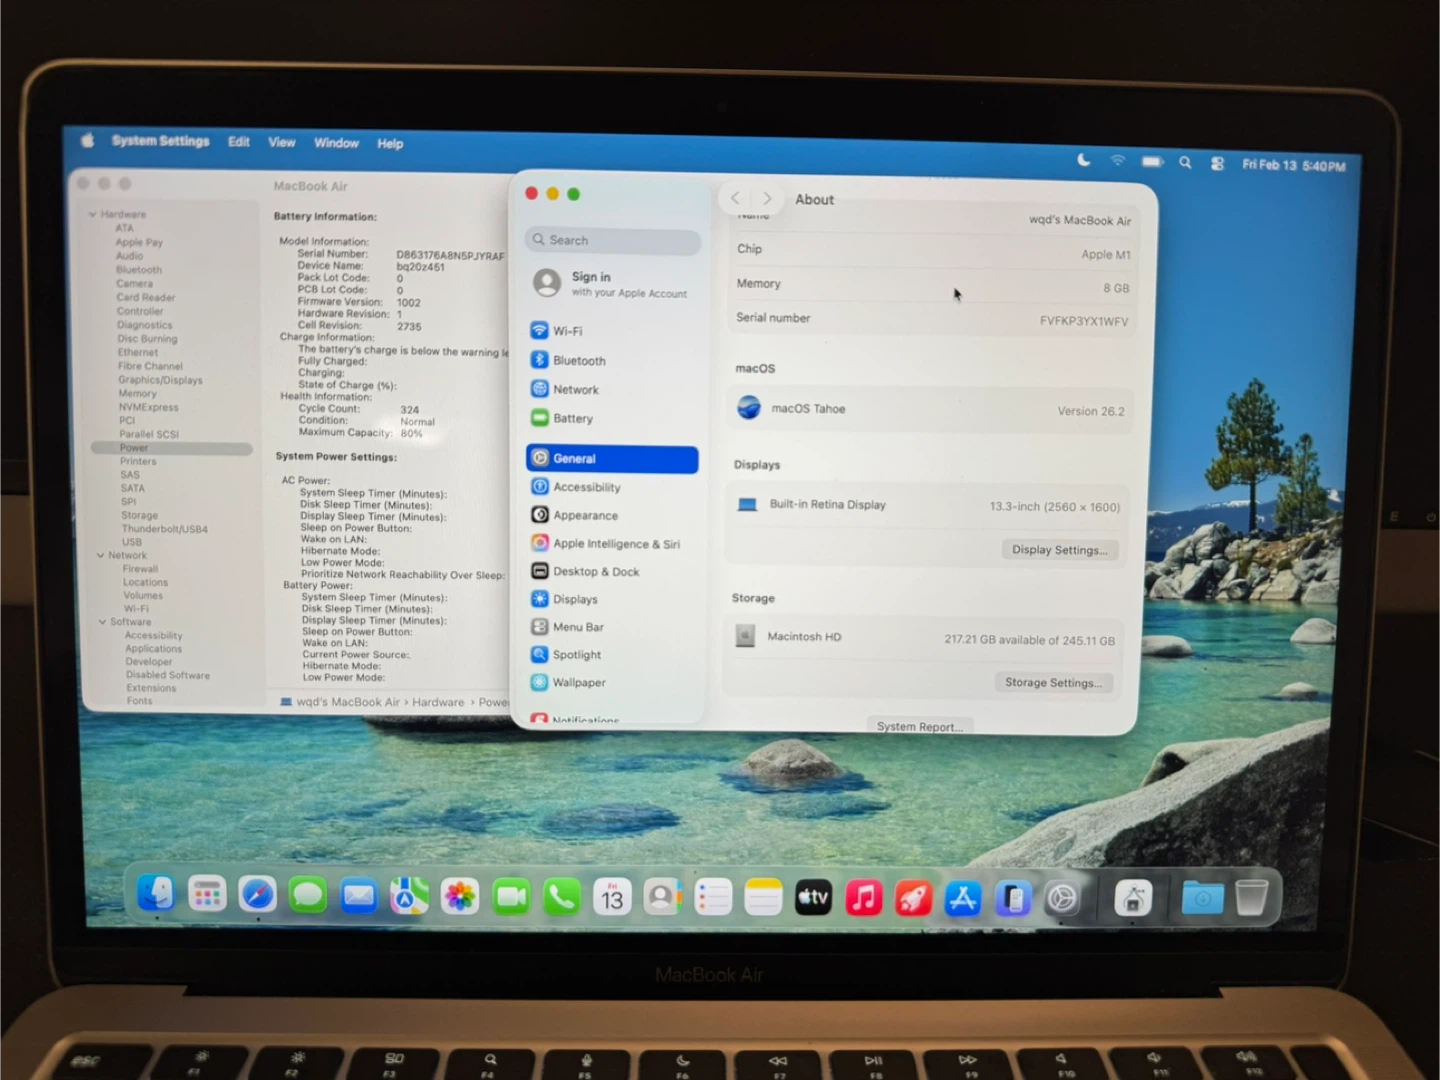1440x1080 pixels.
Task: Go forward in About pane
Action: point(767,199)
